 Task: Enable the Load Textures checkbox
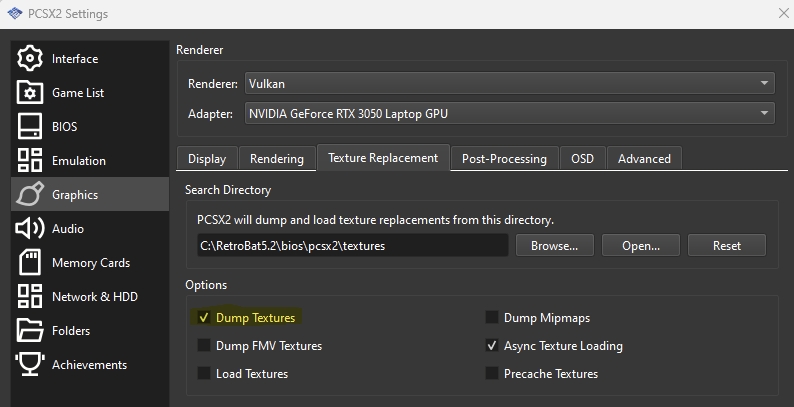click(204, 374)
